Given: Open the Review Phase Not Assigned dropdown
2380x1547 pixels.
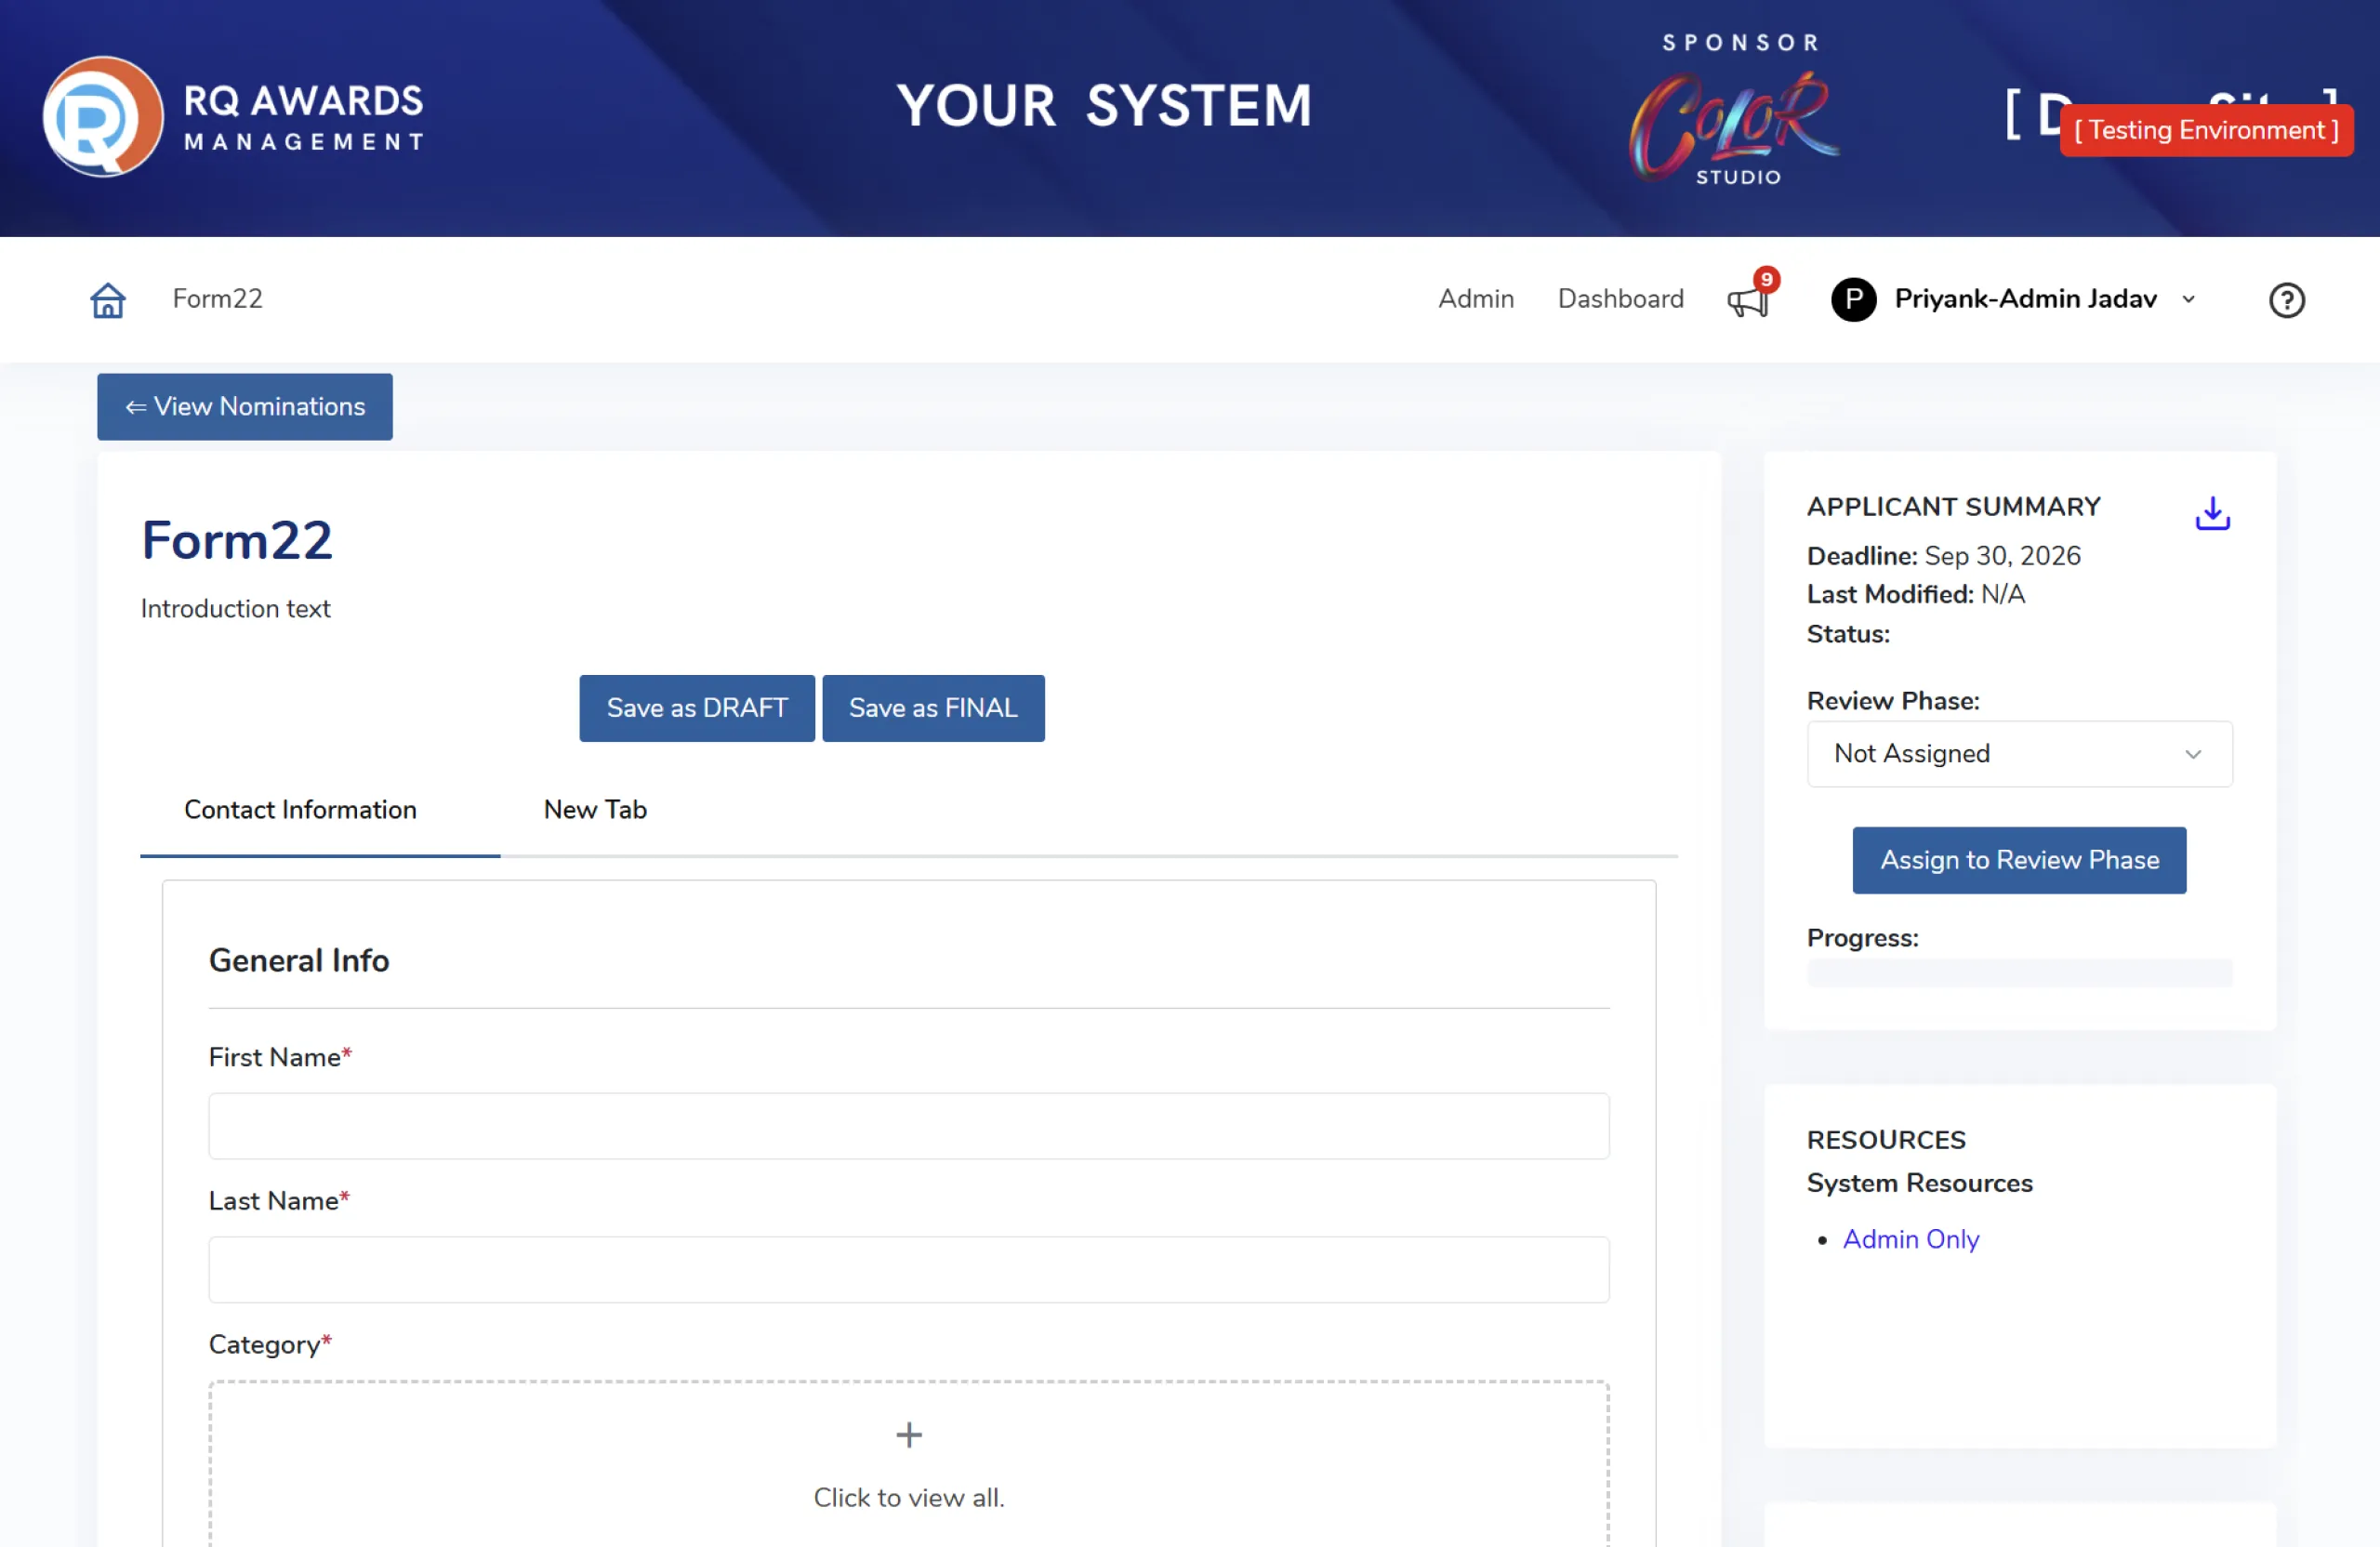Looking at the screenshot, I should [2018, 753].
